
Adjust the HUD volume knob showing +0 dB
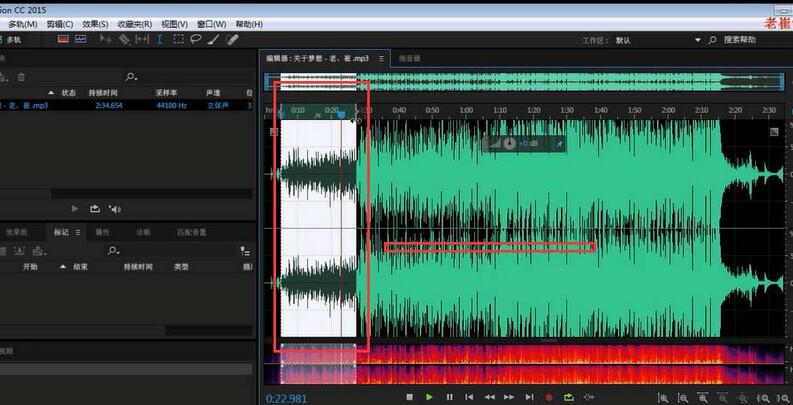point(509,144)
